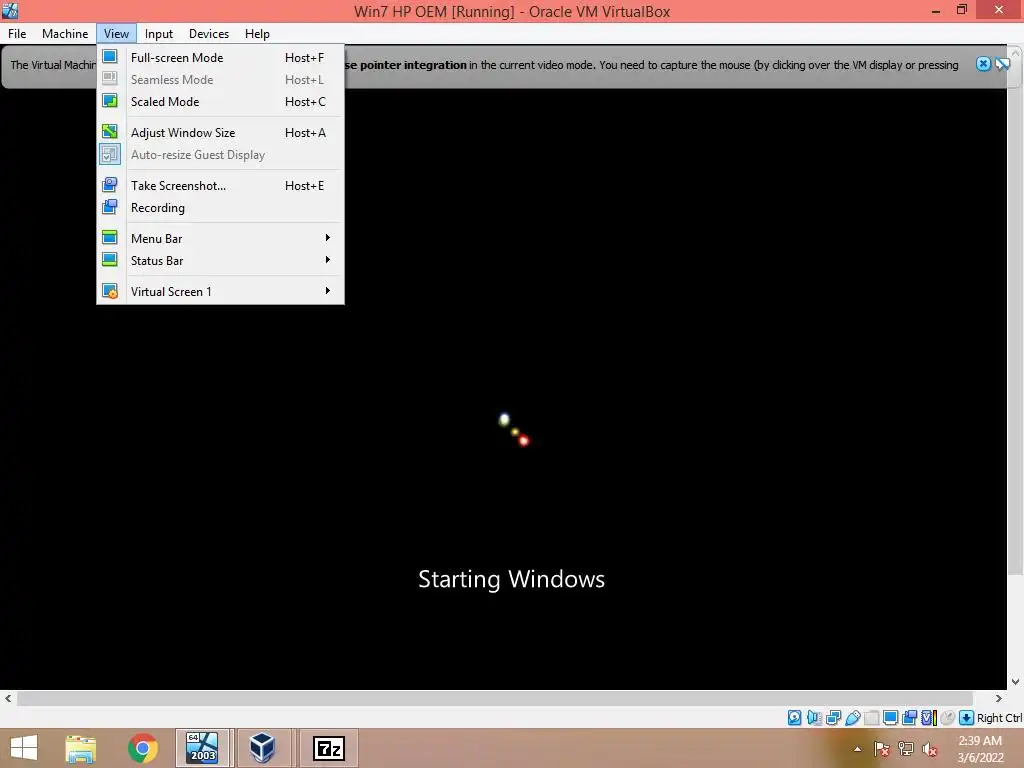Open the Machine menu
The image size is (1024, 768).
click(65, 34)
